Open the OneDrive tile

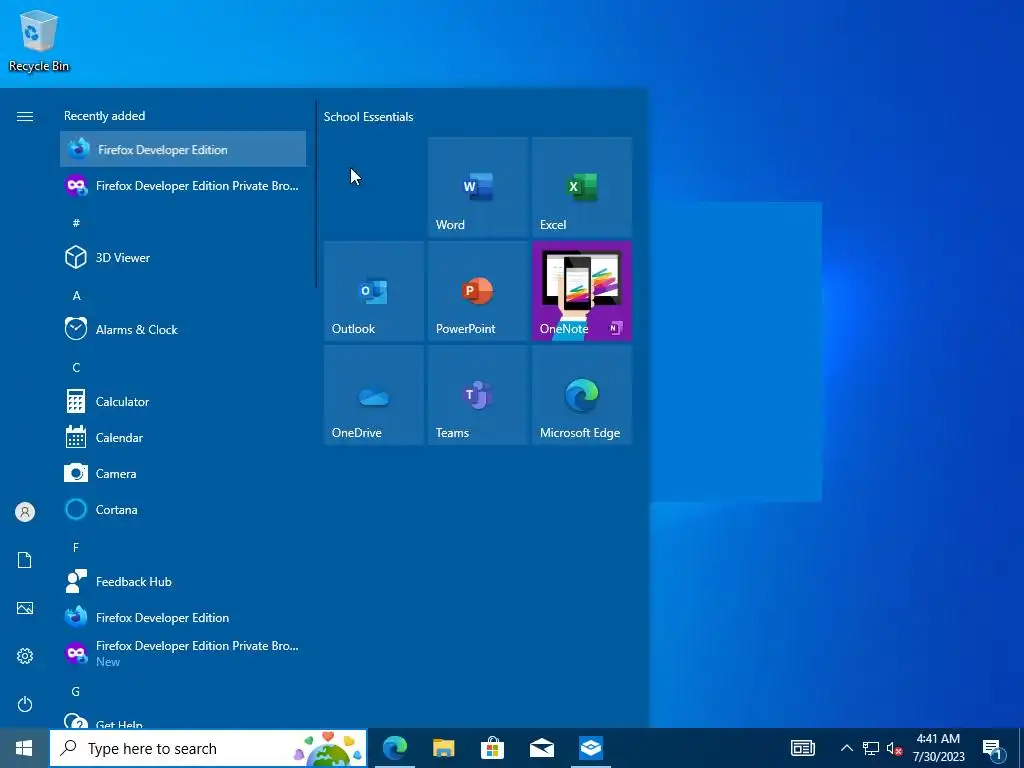click(374, 395)
